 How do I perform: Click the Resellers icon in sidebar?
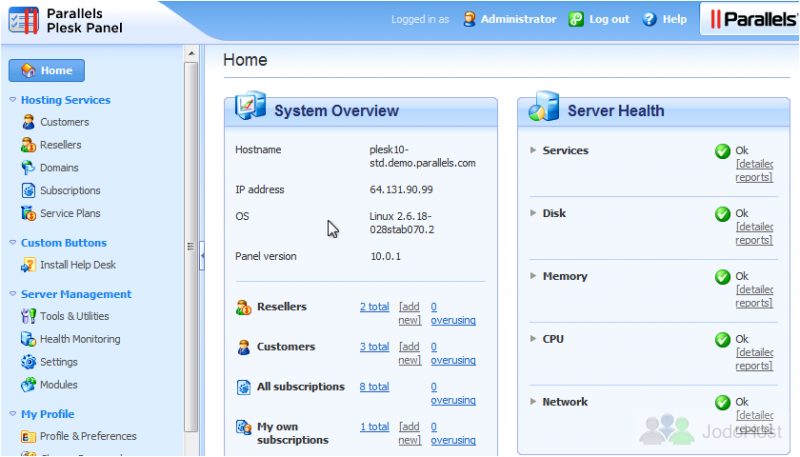click(x=29, y=145)
